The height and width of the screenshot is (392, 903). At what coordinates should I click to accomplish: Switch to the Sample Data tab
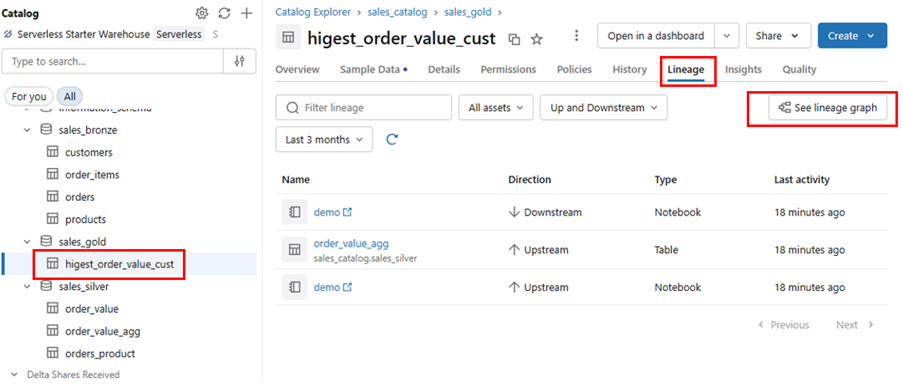[373, 70]
